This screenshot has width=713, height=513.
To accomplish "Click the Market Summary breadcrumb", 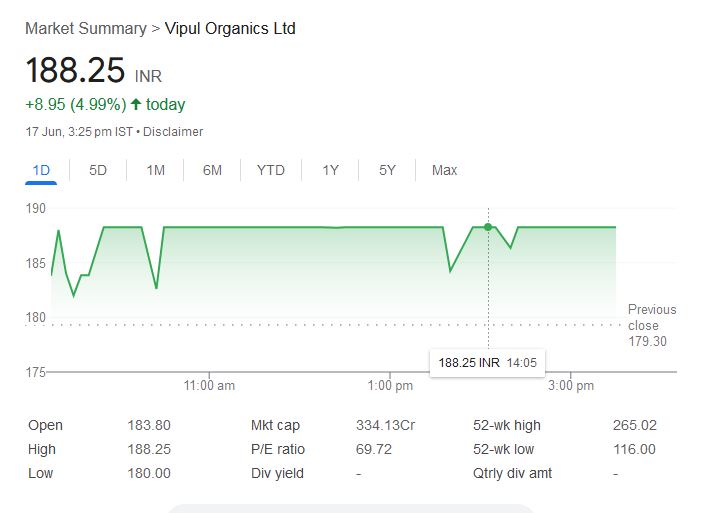I will tap(85, 29).
